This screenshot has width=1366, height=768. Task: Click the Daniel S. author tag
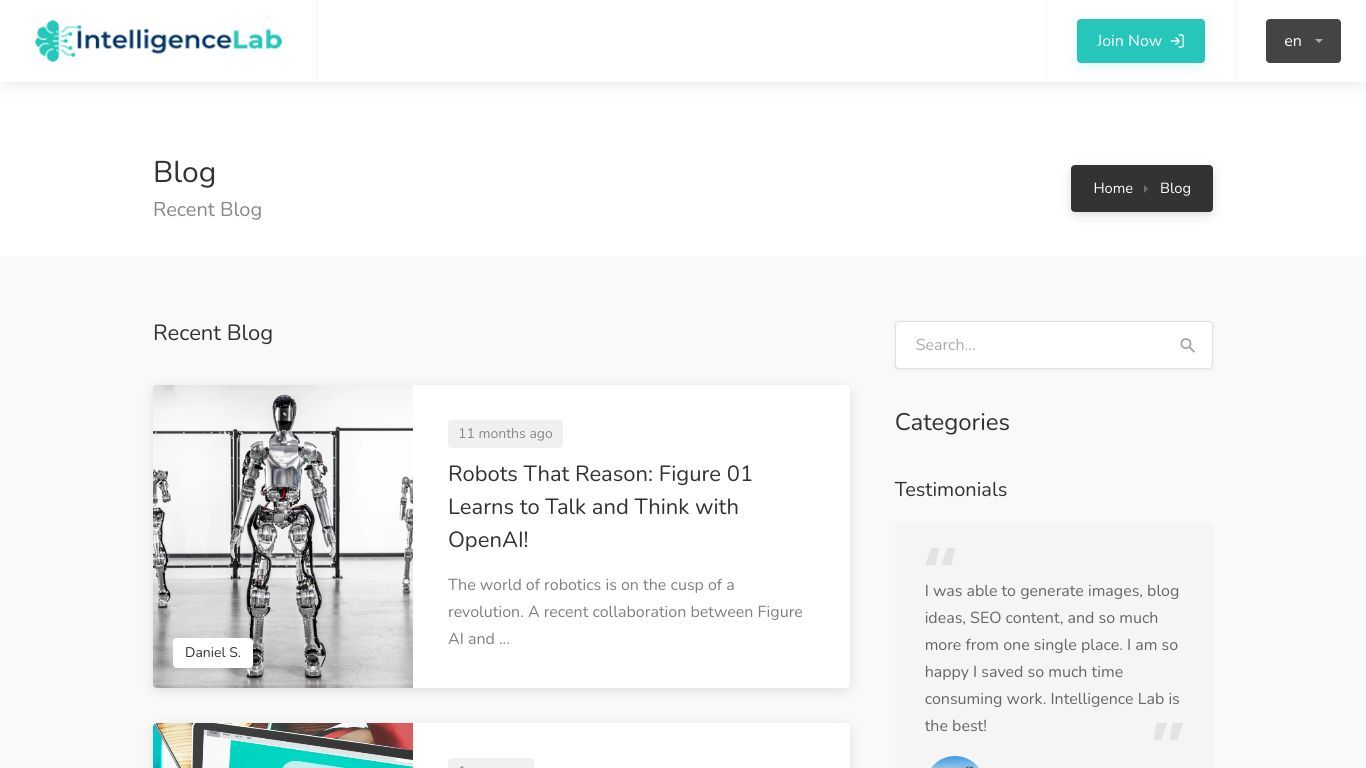pos(213,652)
